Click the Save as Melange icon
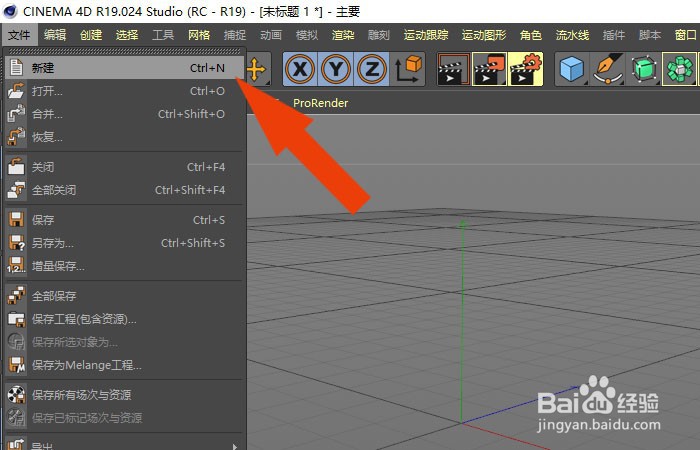Viewport: 700px width, 450px height. 17,365
